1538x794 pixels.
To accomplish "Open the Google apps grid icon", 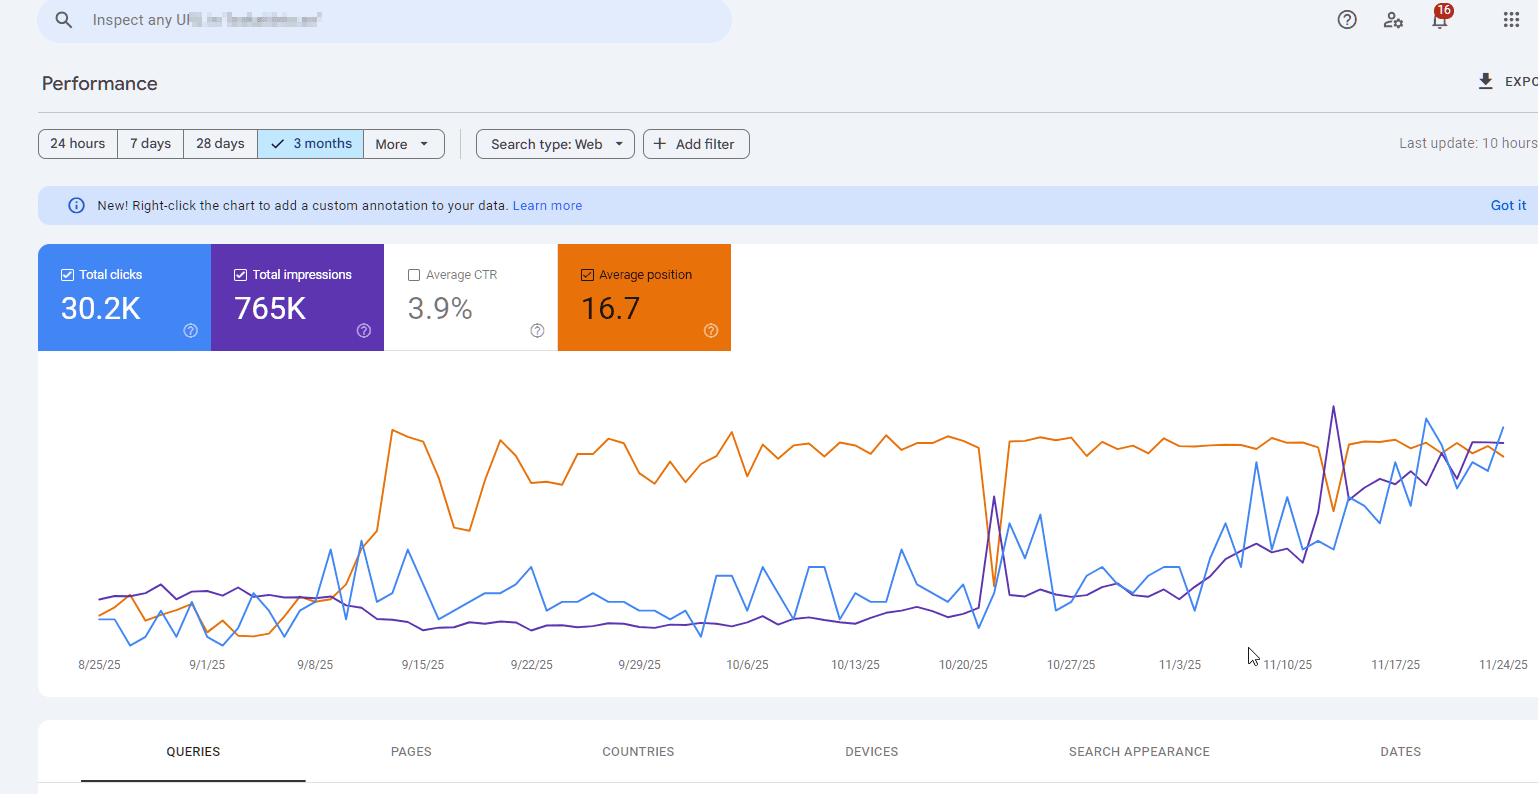I will [x=1511, y=20].
